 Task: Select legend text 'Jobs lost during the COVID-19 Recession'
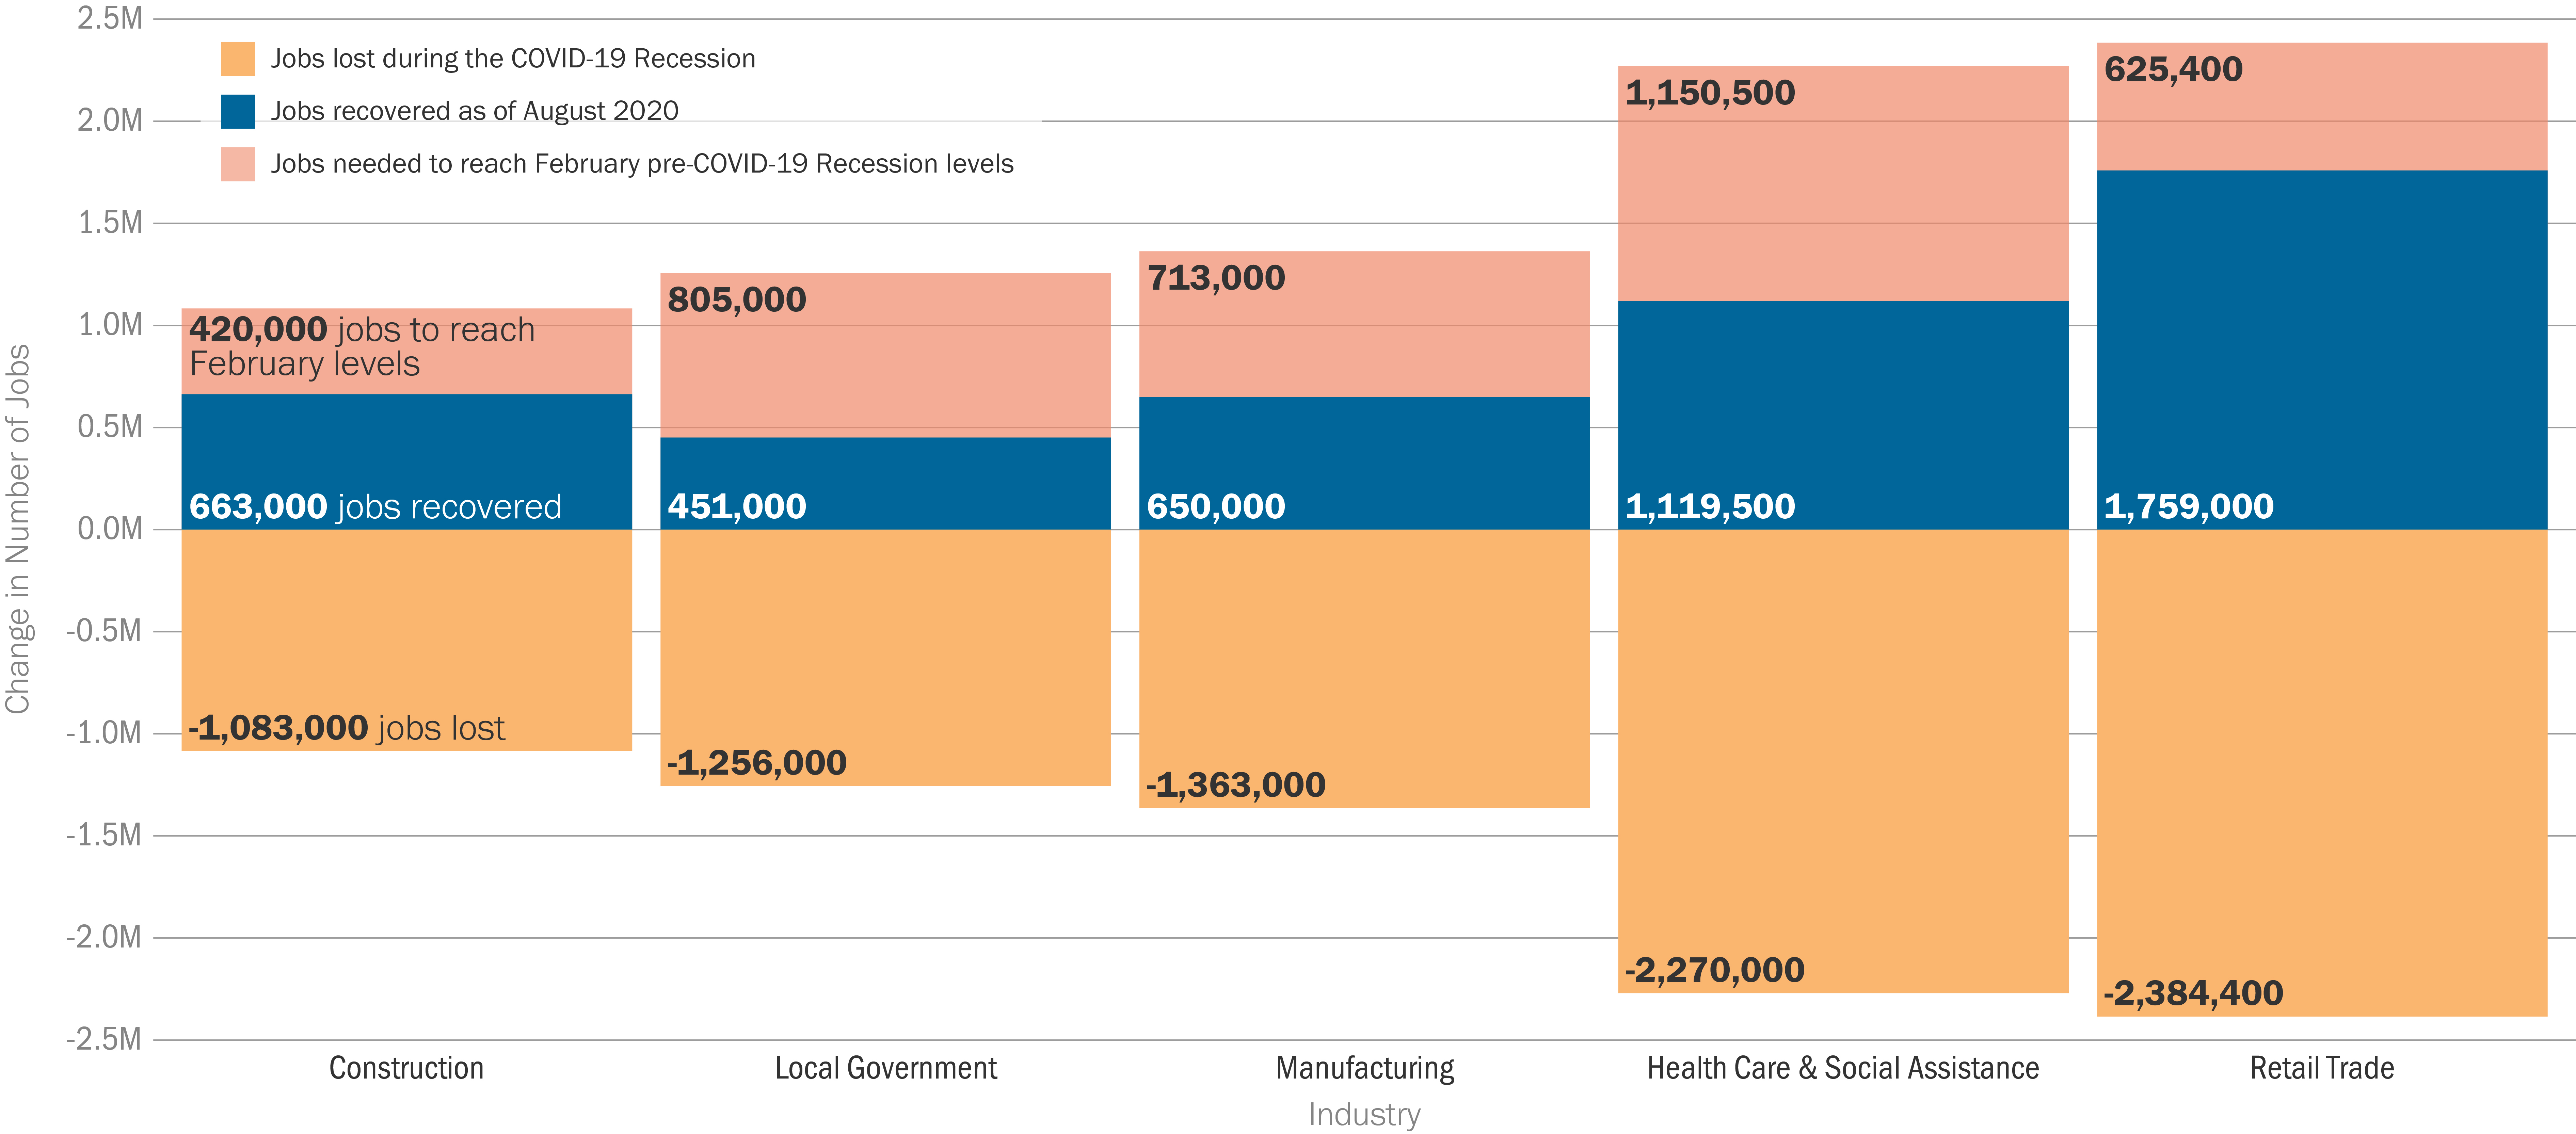pyautogui.click(x=513, y=59)
